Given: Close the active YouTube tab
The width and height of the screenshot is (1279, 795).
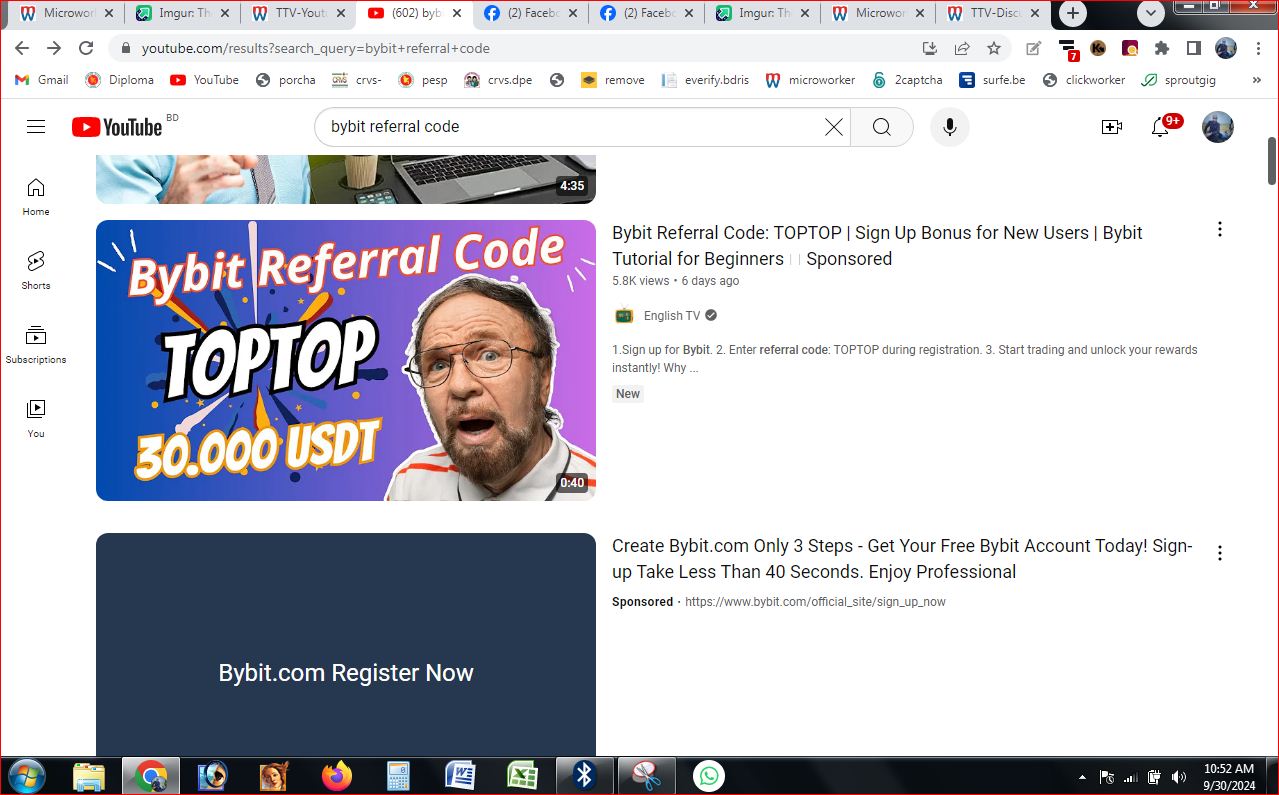Looking at the screenshot, I should [x=457, y=14].
